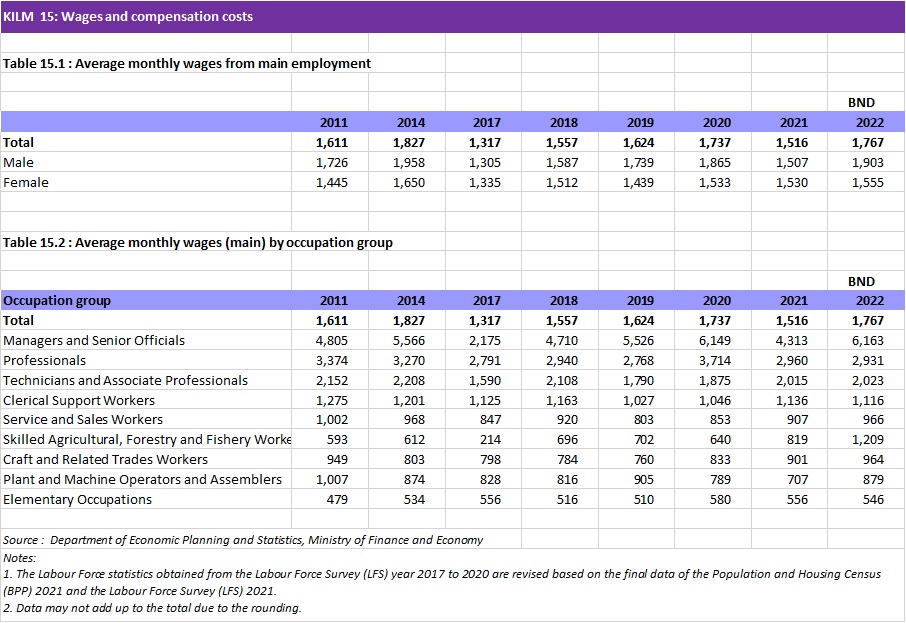Click the BND unit label above Table 15.2
The height and width of the screenshot is (623, 906).
pyautogui.click(x=861, y=282)
